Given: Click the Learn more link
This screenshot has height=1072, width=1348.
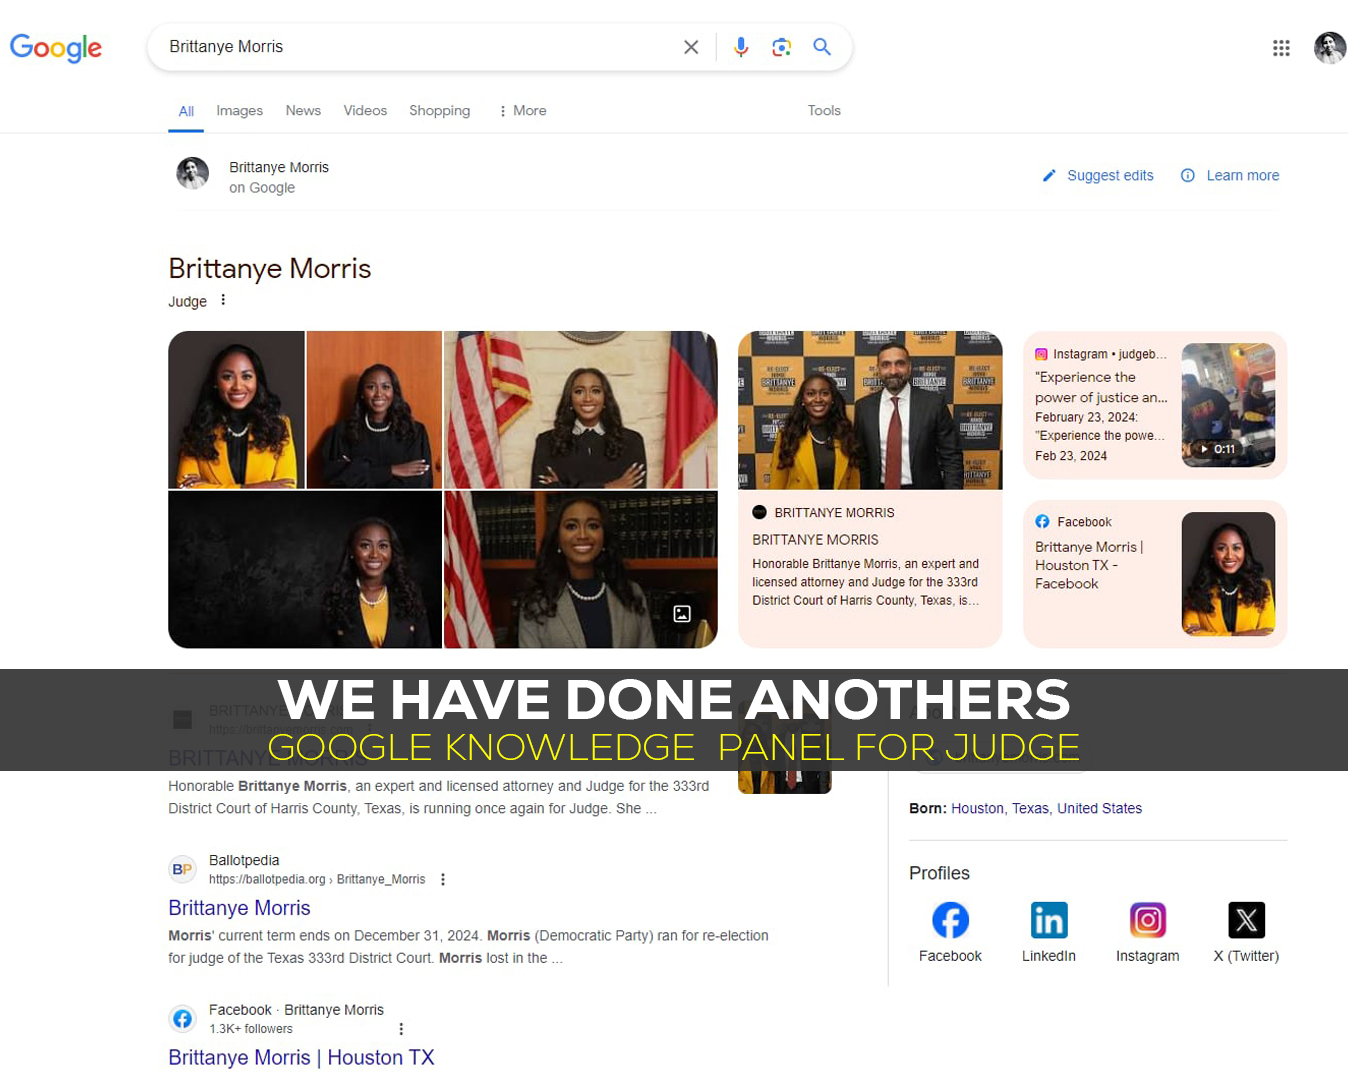Looking at the screenshot, I should coord(1230,176).
